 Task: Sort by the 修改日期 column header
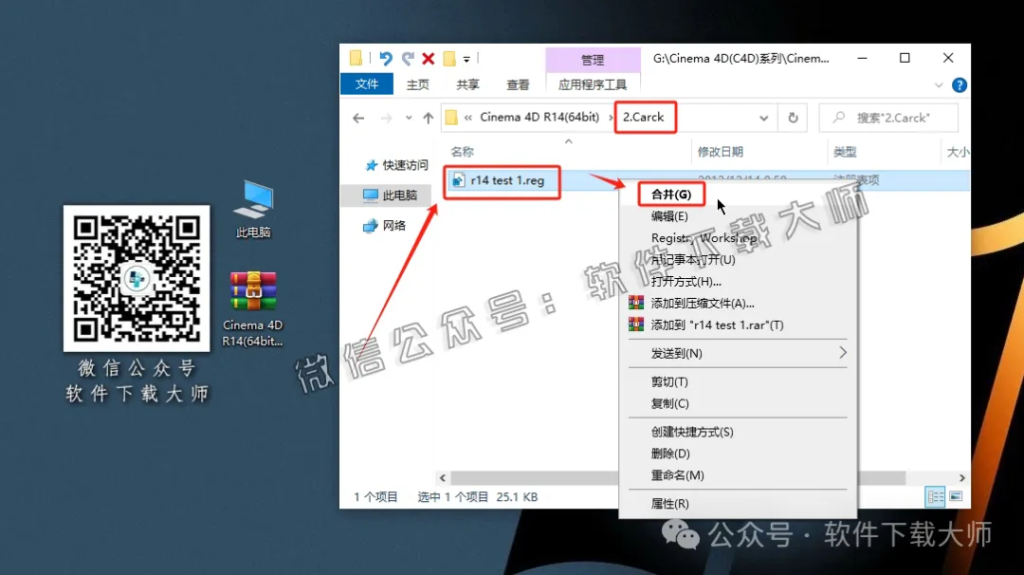pyautogui.click(x=720, y=152)
